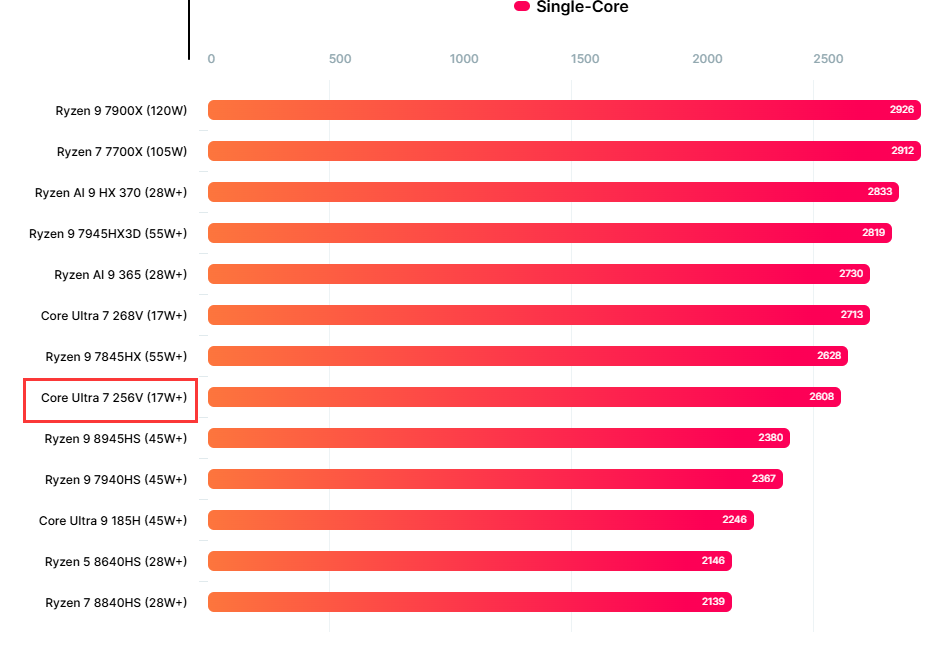Click the Ryzen 7 8840HS (28W+) label
The width and height of the screenshot is (943, 649).
click(x=115, y=602)
